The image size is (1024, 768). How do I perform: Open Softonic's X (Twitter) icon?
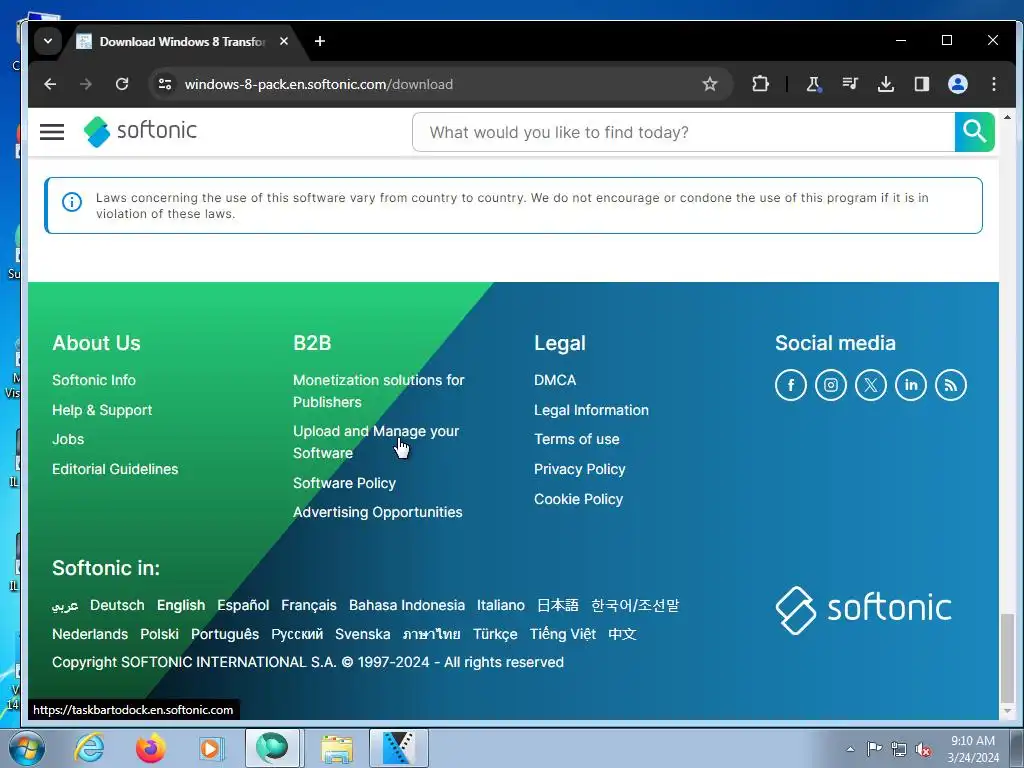click(x=871, y=385)
